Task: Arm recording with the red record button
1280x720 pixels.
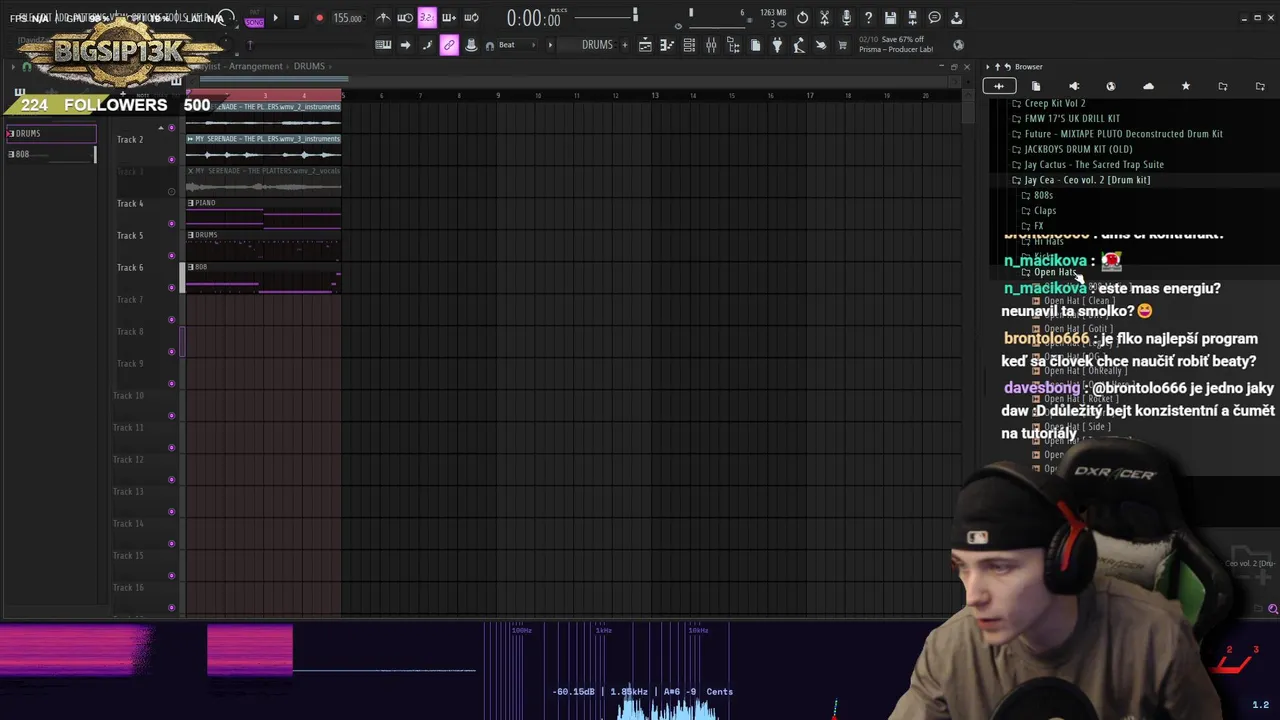Action: click(319, 18)
